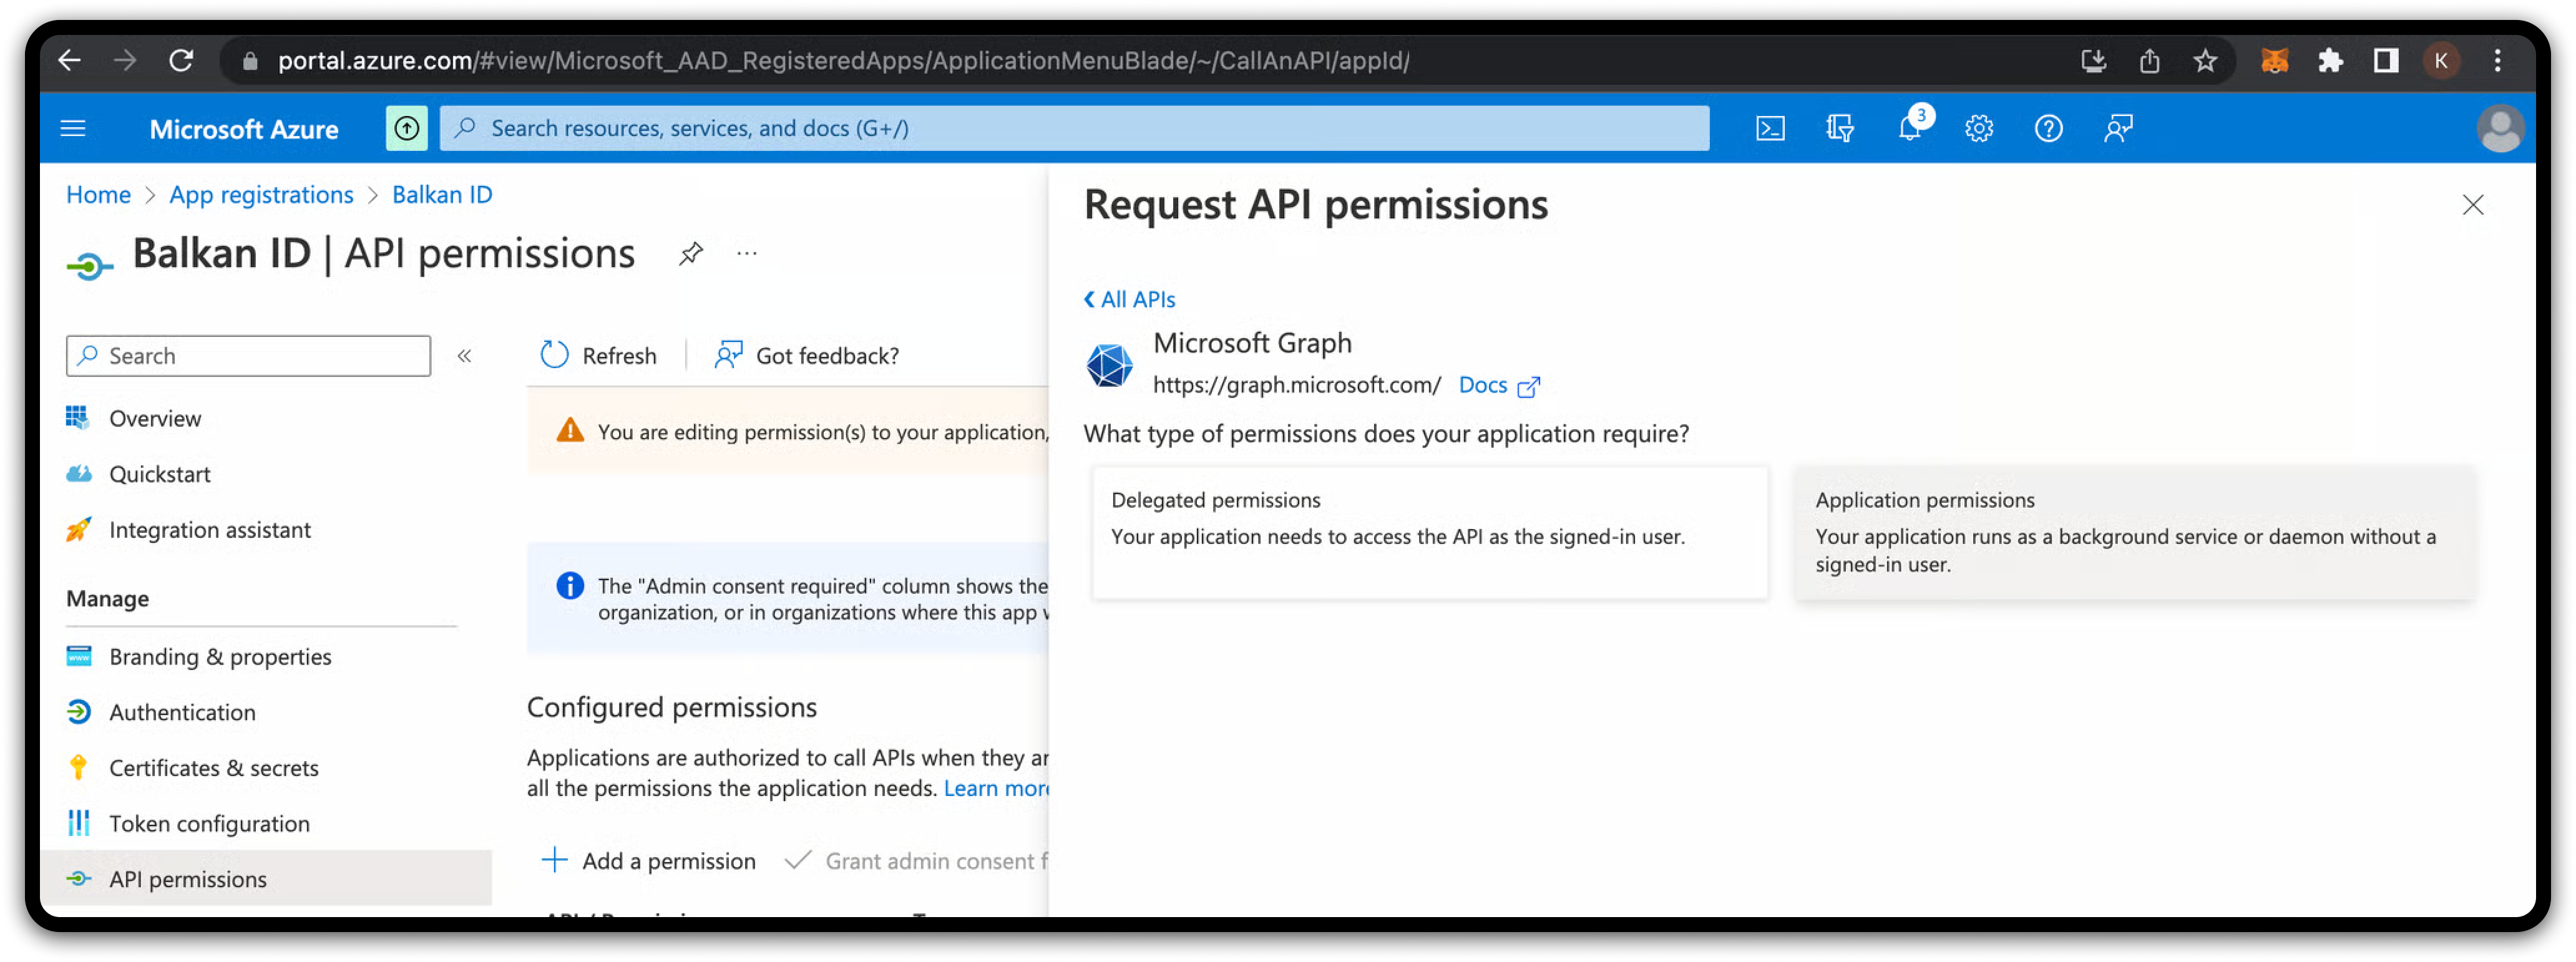Open portal settings gear icon
This screenshot has width=2576, height=962.
click(1978, 128)
